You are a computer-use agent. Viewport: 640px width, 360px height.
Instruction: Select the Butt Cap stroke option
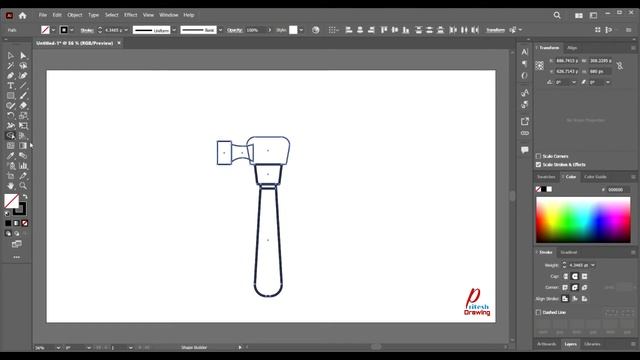click(565, 276)
